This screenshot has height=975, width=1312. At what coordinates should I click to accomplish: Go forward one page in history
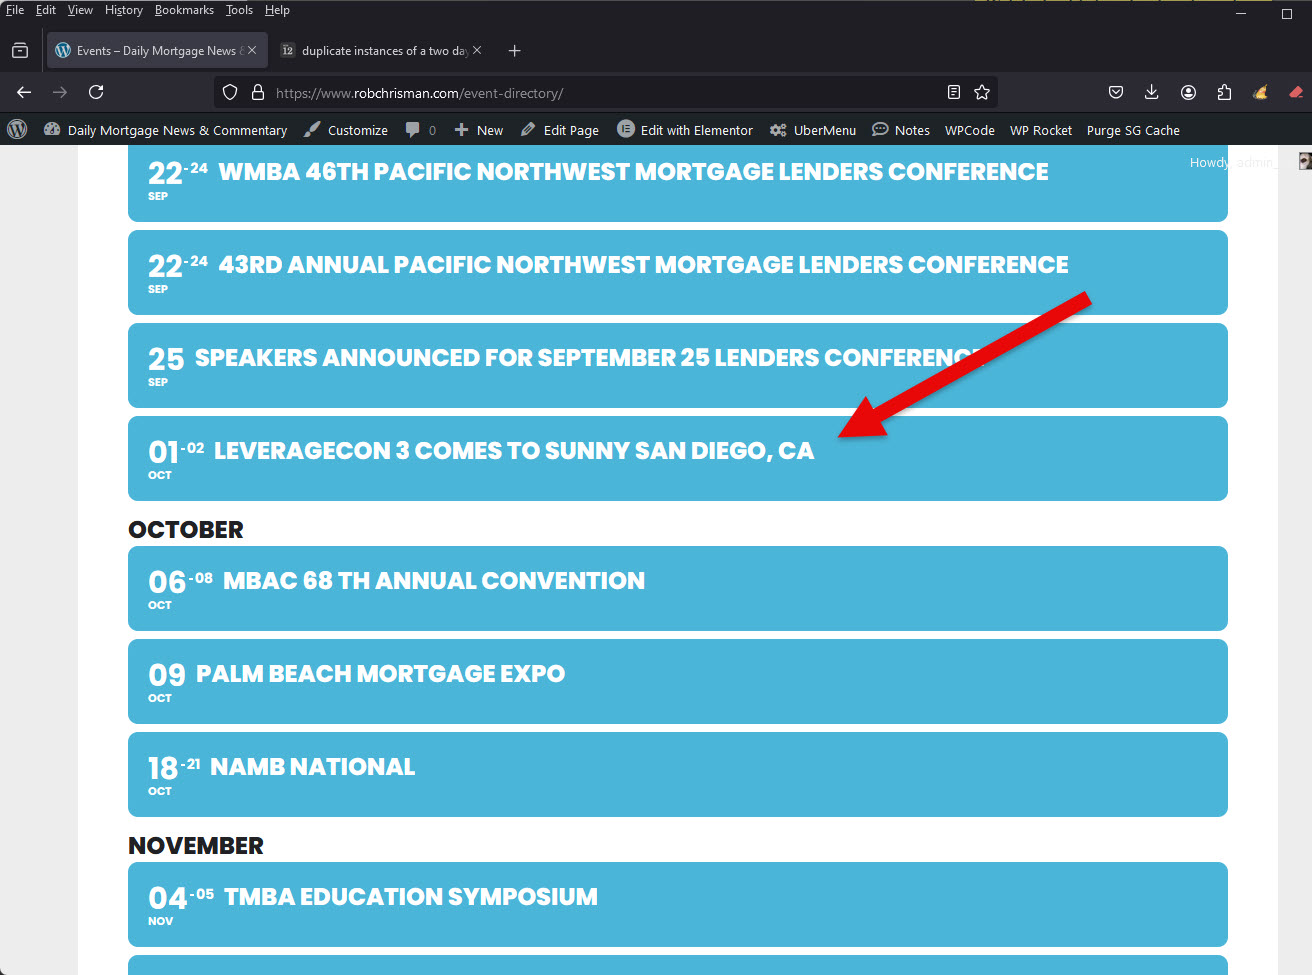point(60,92)
